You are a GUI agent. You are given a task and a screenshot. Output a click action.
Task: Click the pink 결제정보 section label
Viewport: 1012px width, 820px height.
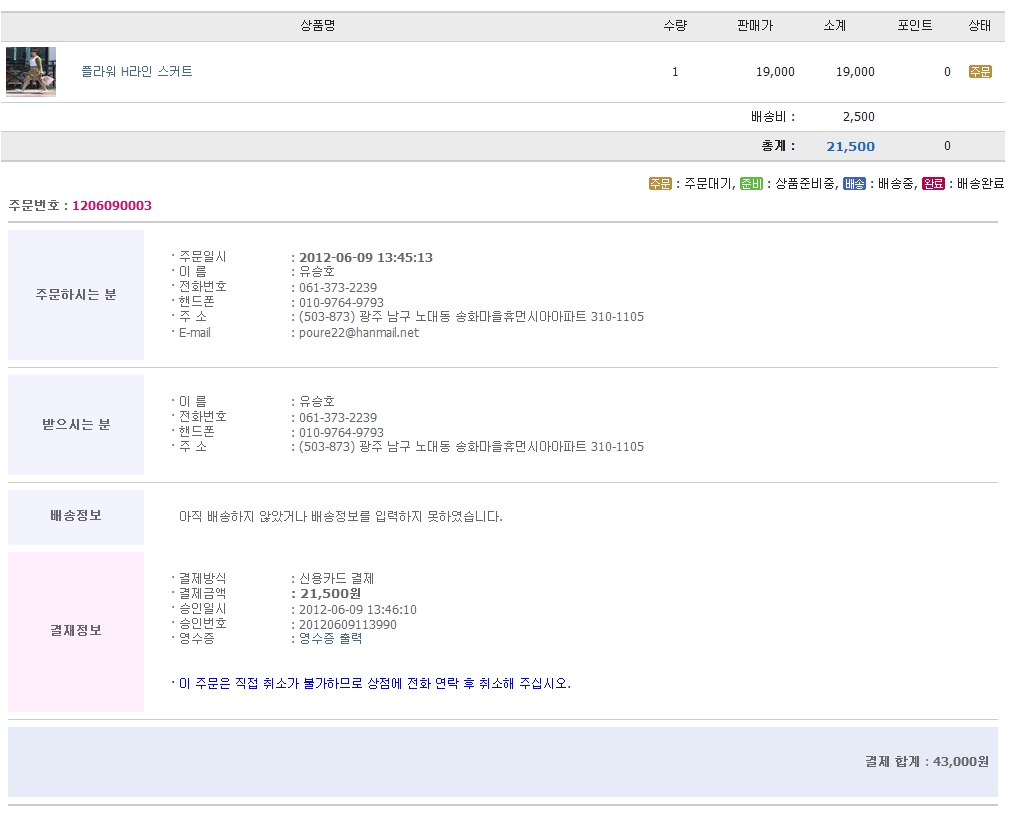[76, 631]
